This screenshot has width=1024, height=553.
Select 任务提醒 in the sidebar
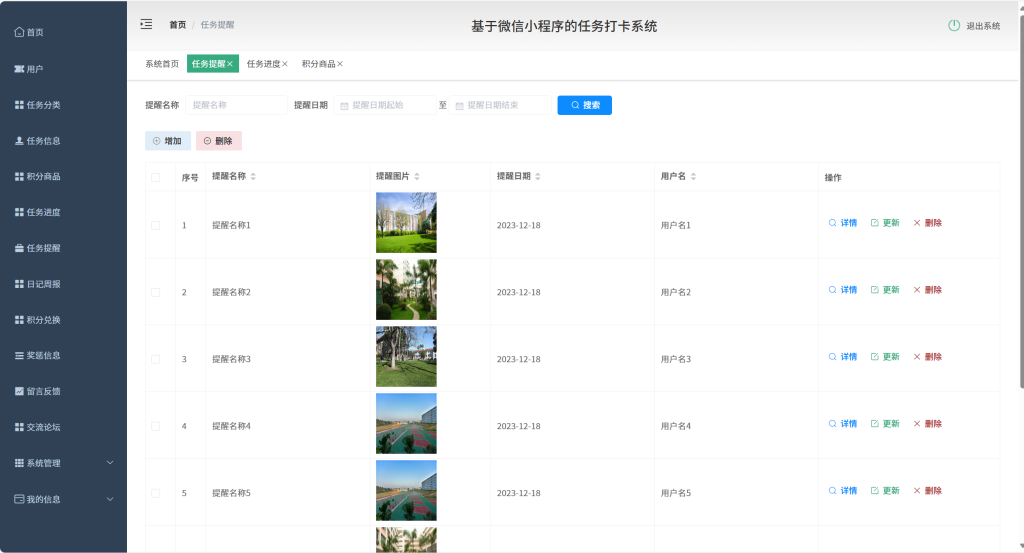(37, 248)
